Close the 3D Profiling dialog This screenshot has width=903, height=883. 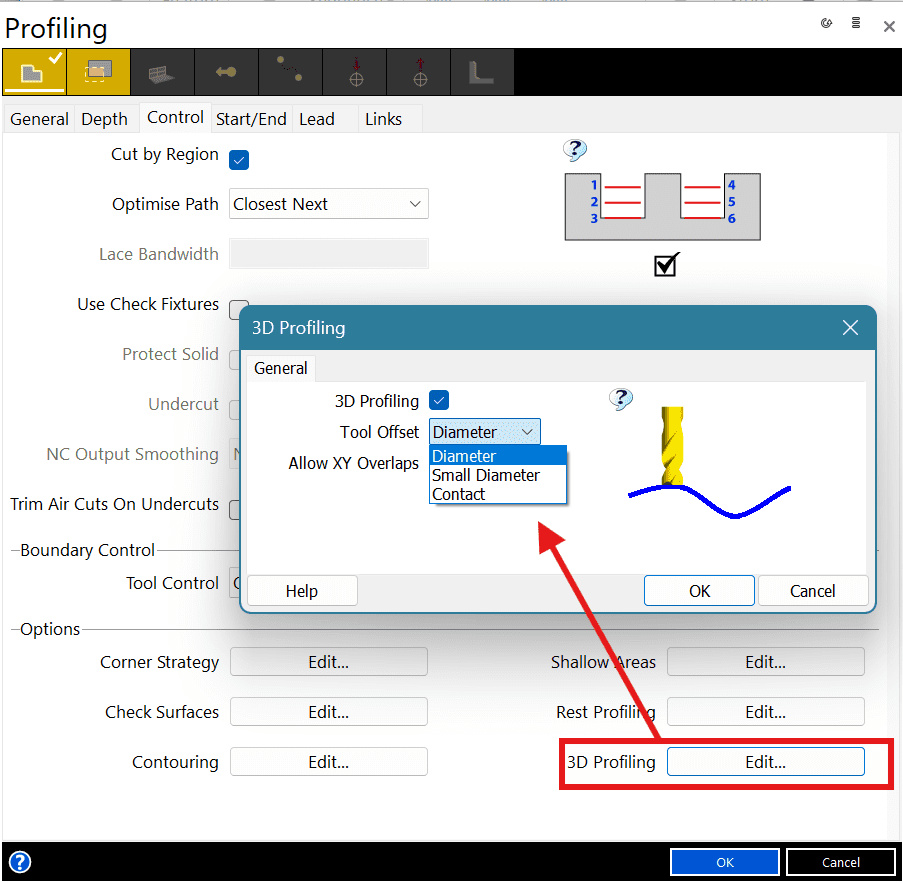850,328
